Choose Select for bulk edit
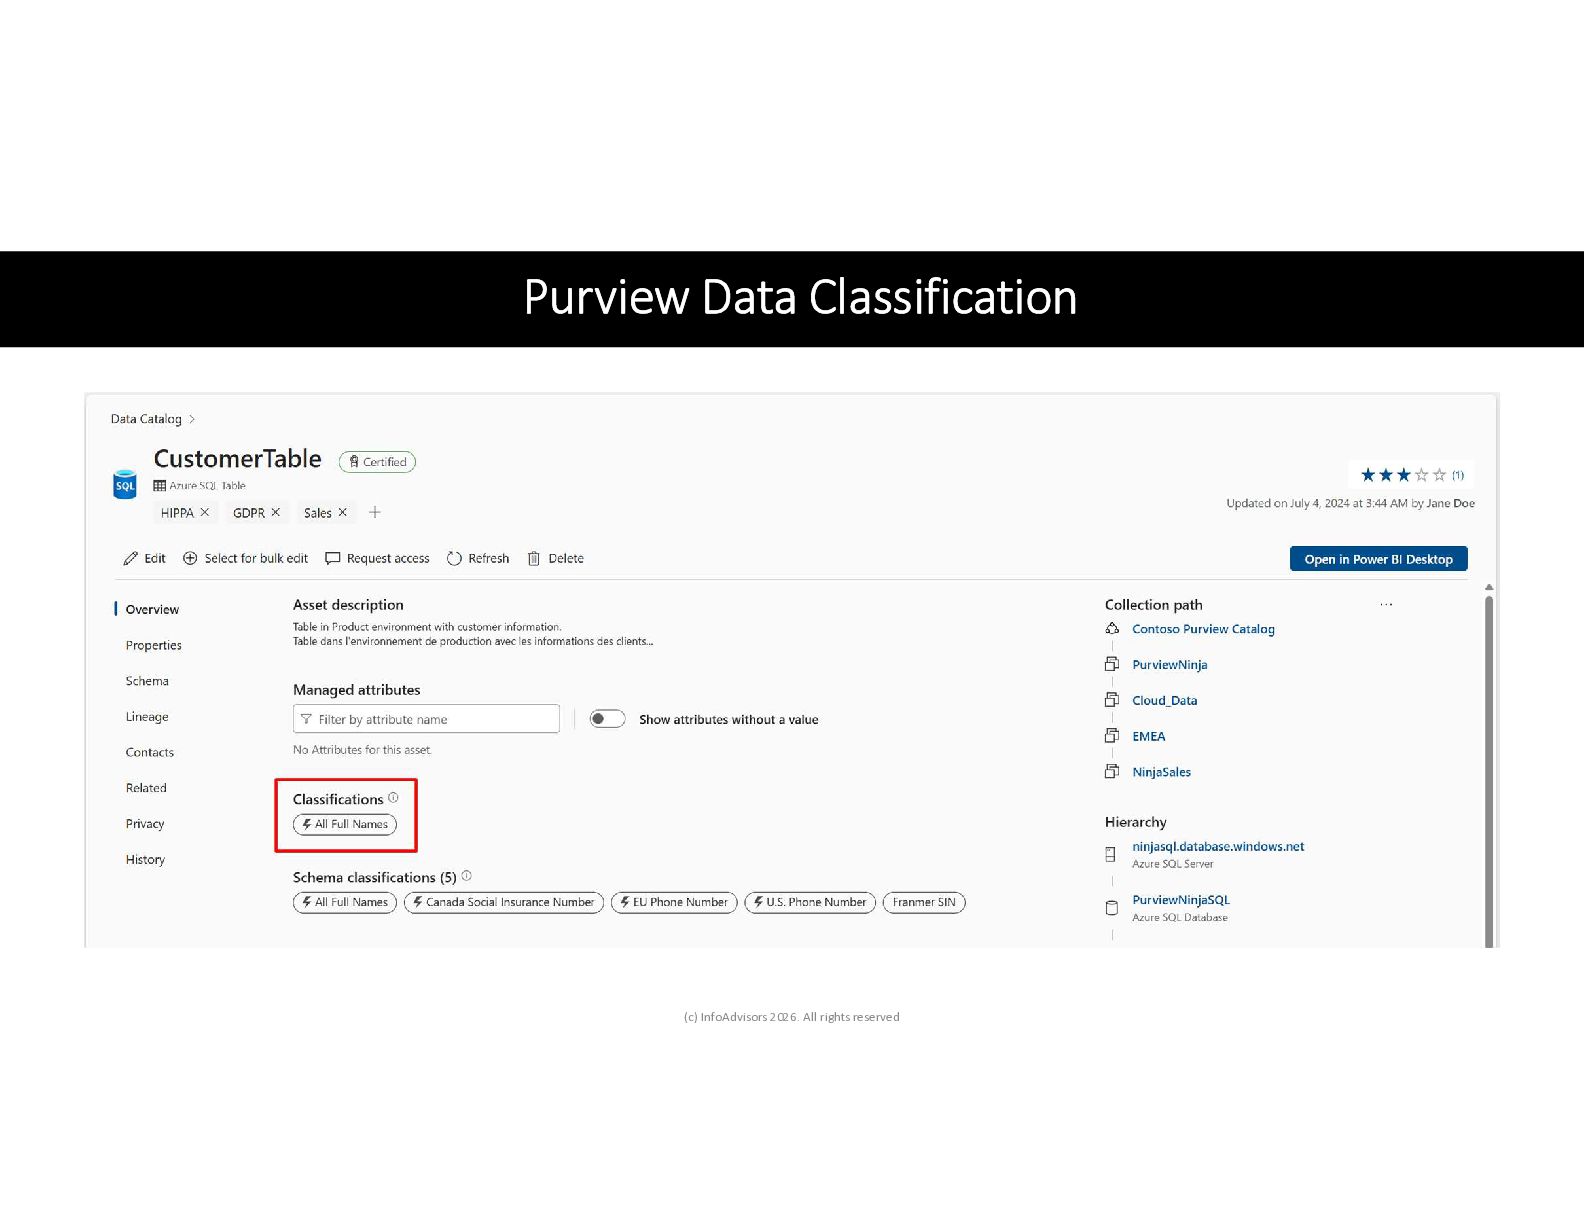Screen dimensions: 1584x1224 tap(246, 558)
